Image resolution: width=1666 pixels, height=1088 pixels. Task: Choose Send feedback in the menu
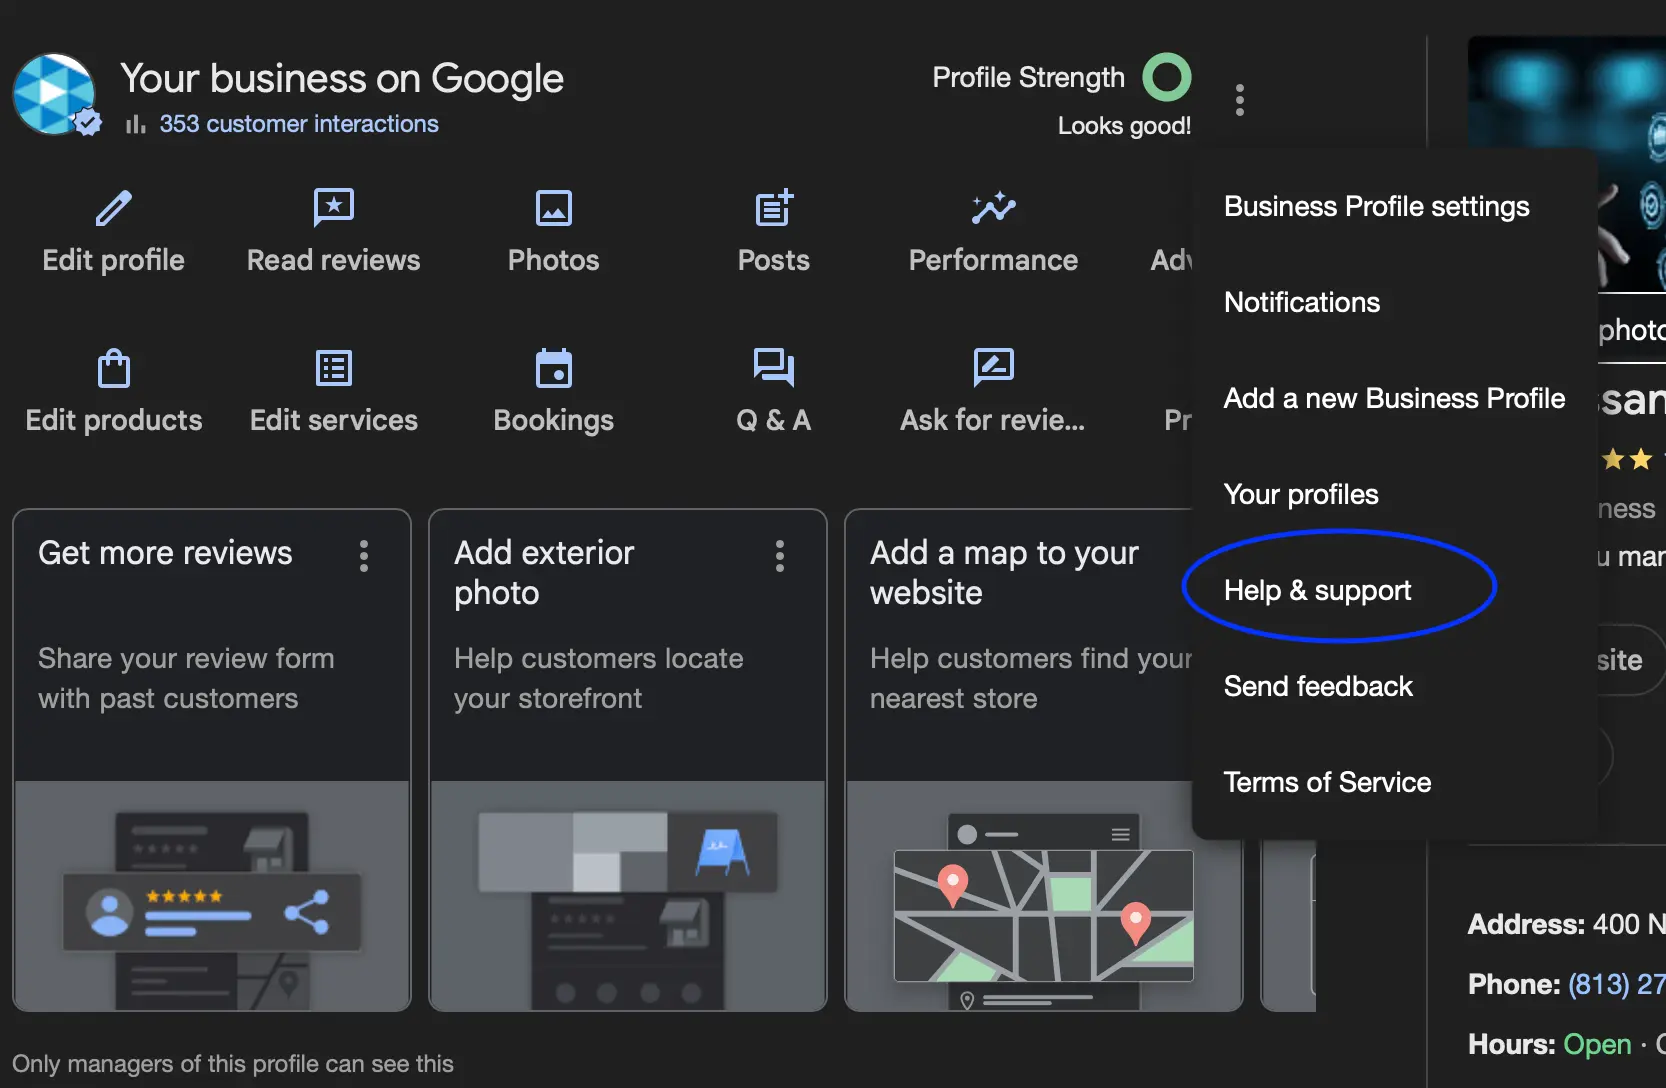[x=1318, y=686]
